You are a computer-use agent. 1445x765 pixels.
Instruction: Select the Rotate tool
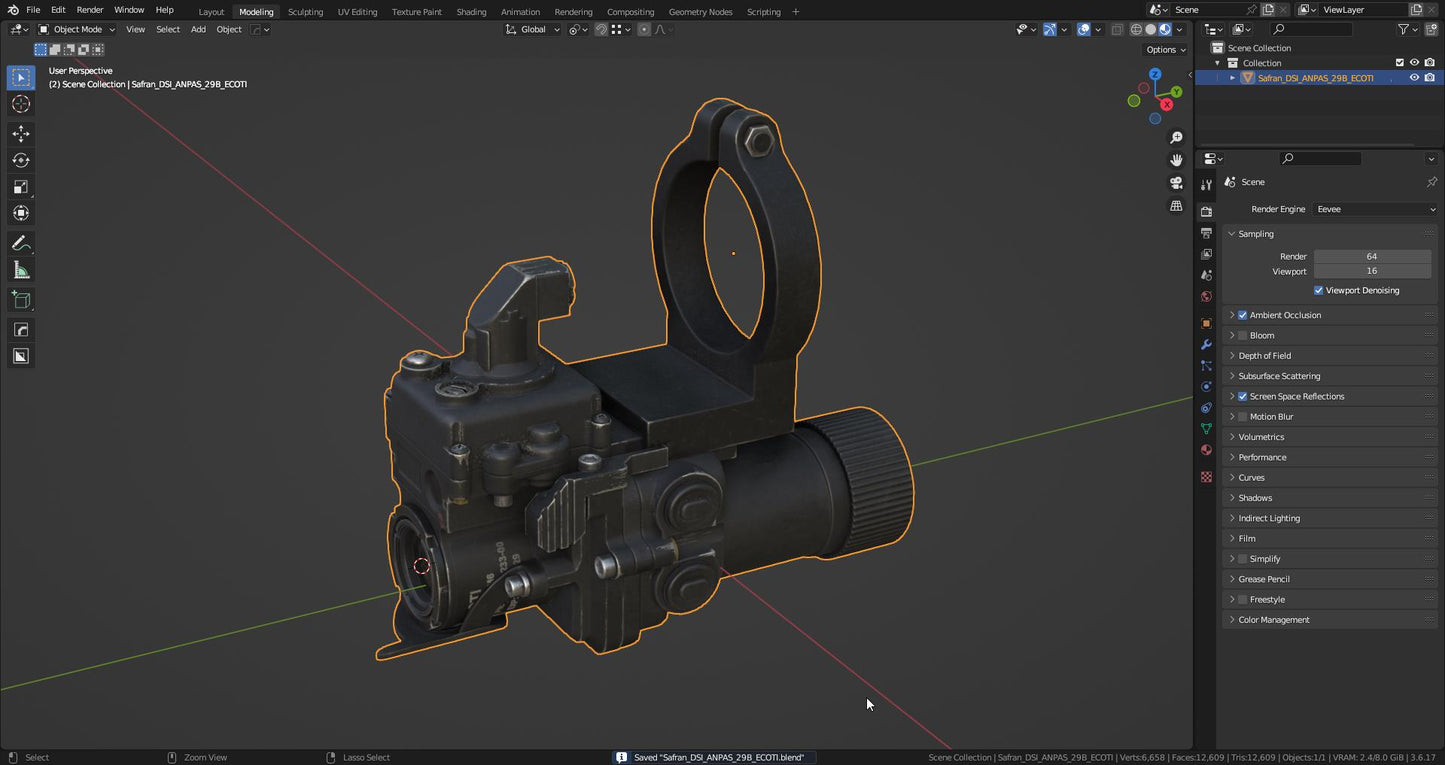(x=21, y=160)
